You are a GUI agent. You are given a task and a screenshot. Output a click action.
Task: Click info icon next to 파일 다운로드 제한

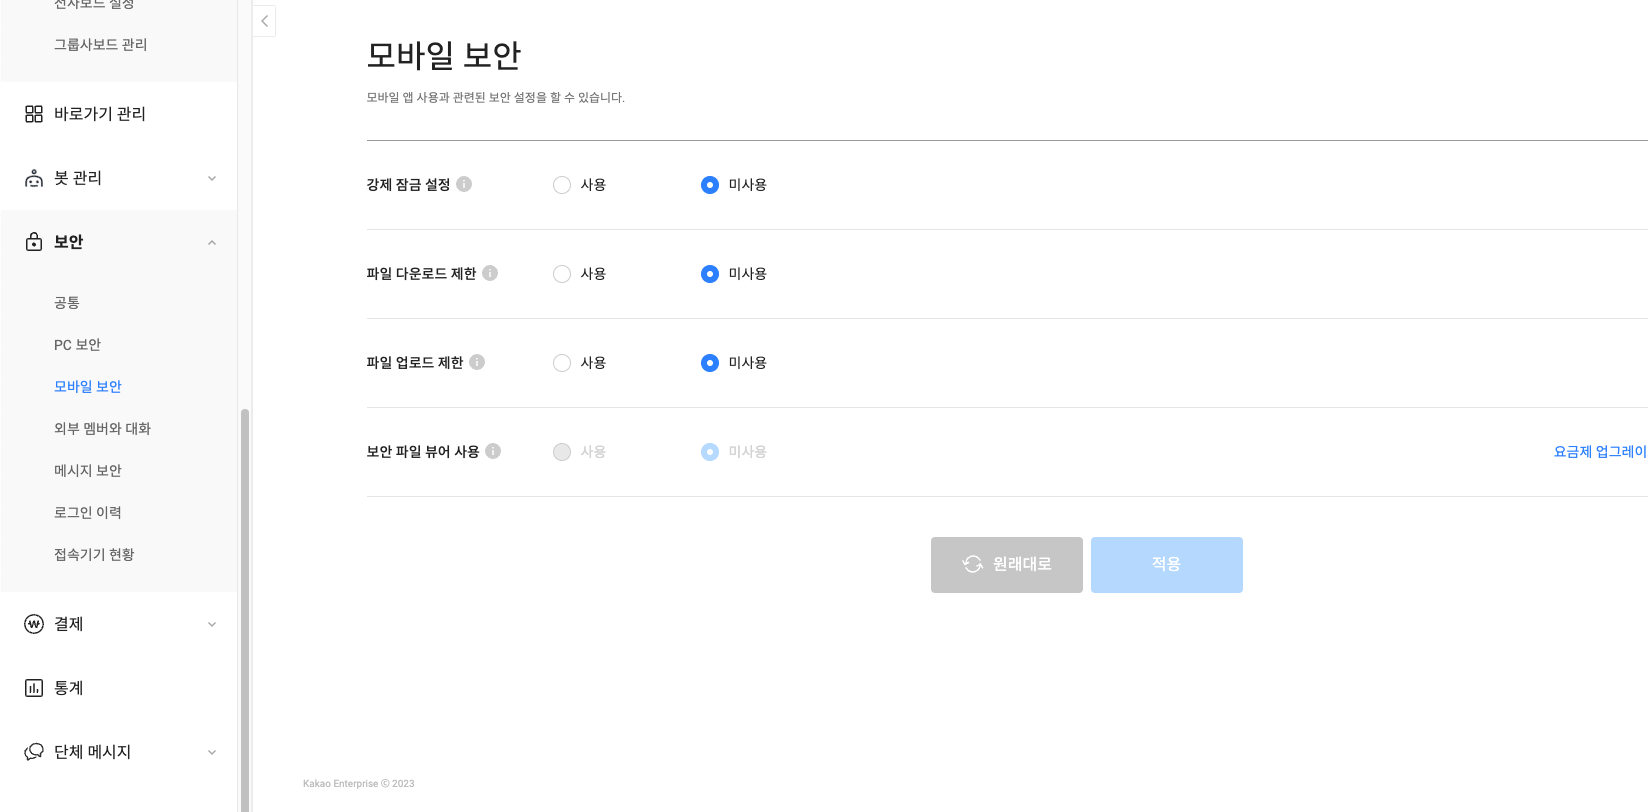490,273
